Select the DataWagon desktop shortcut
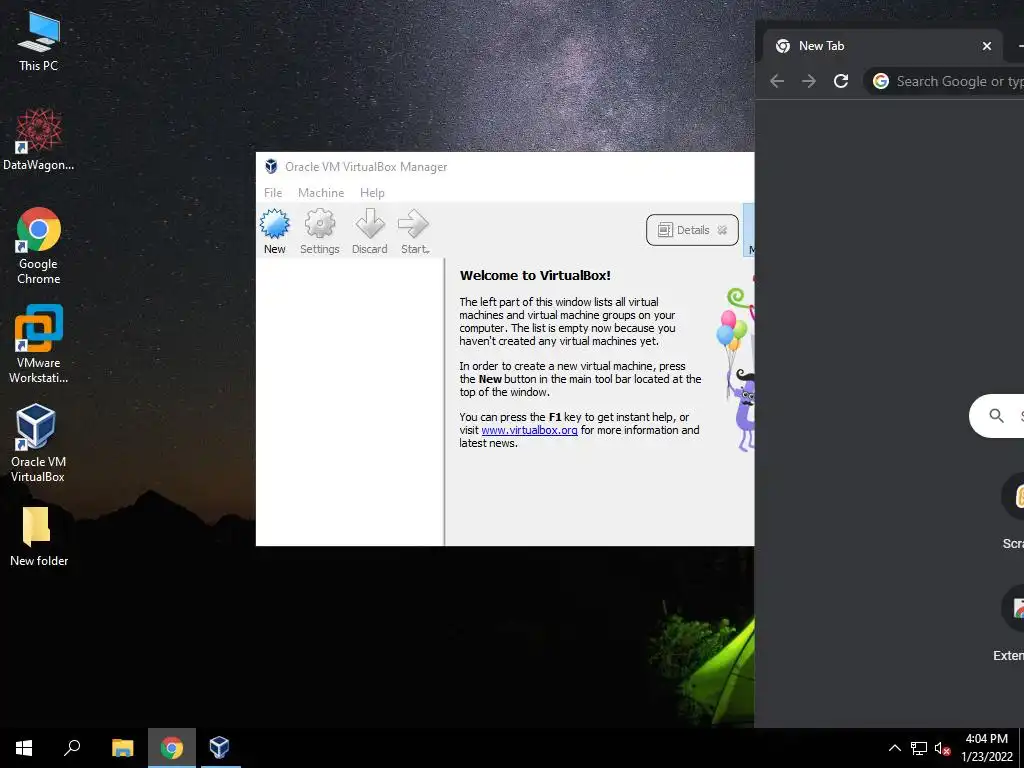Image resolution: width=1024 pixels, height=768 pixels. [x=39, y=140]
